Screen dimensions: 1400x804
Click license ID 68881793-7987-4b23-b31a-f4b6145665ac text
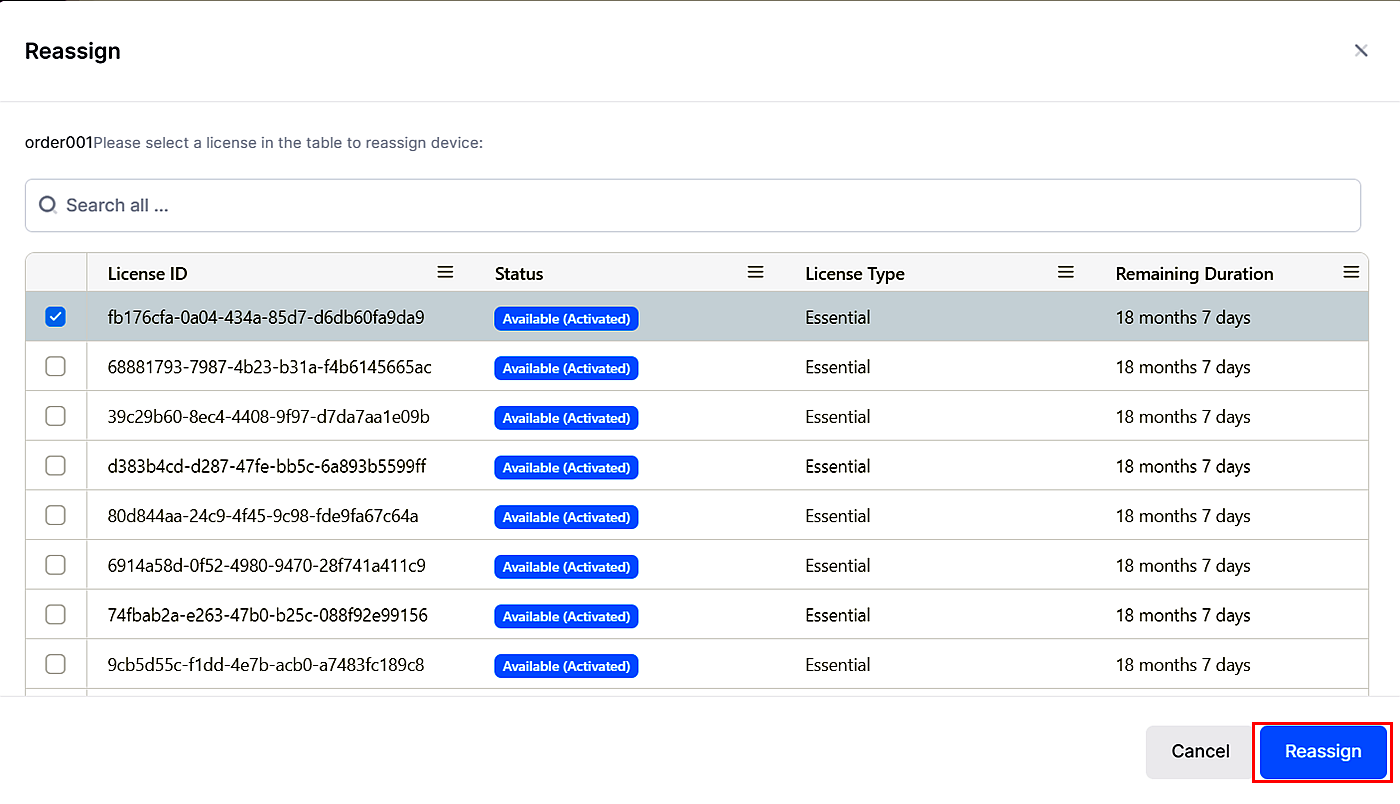click(270, 367)
